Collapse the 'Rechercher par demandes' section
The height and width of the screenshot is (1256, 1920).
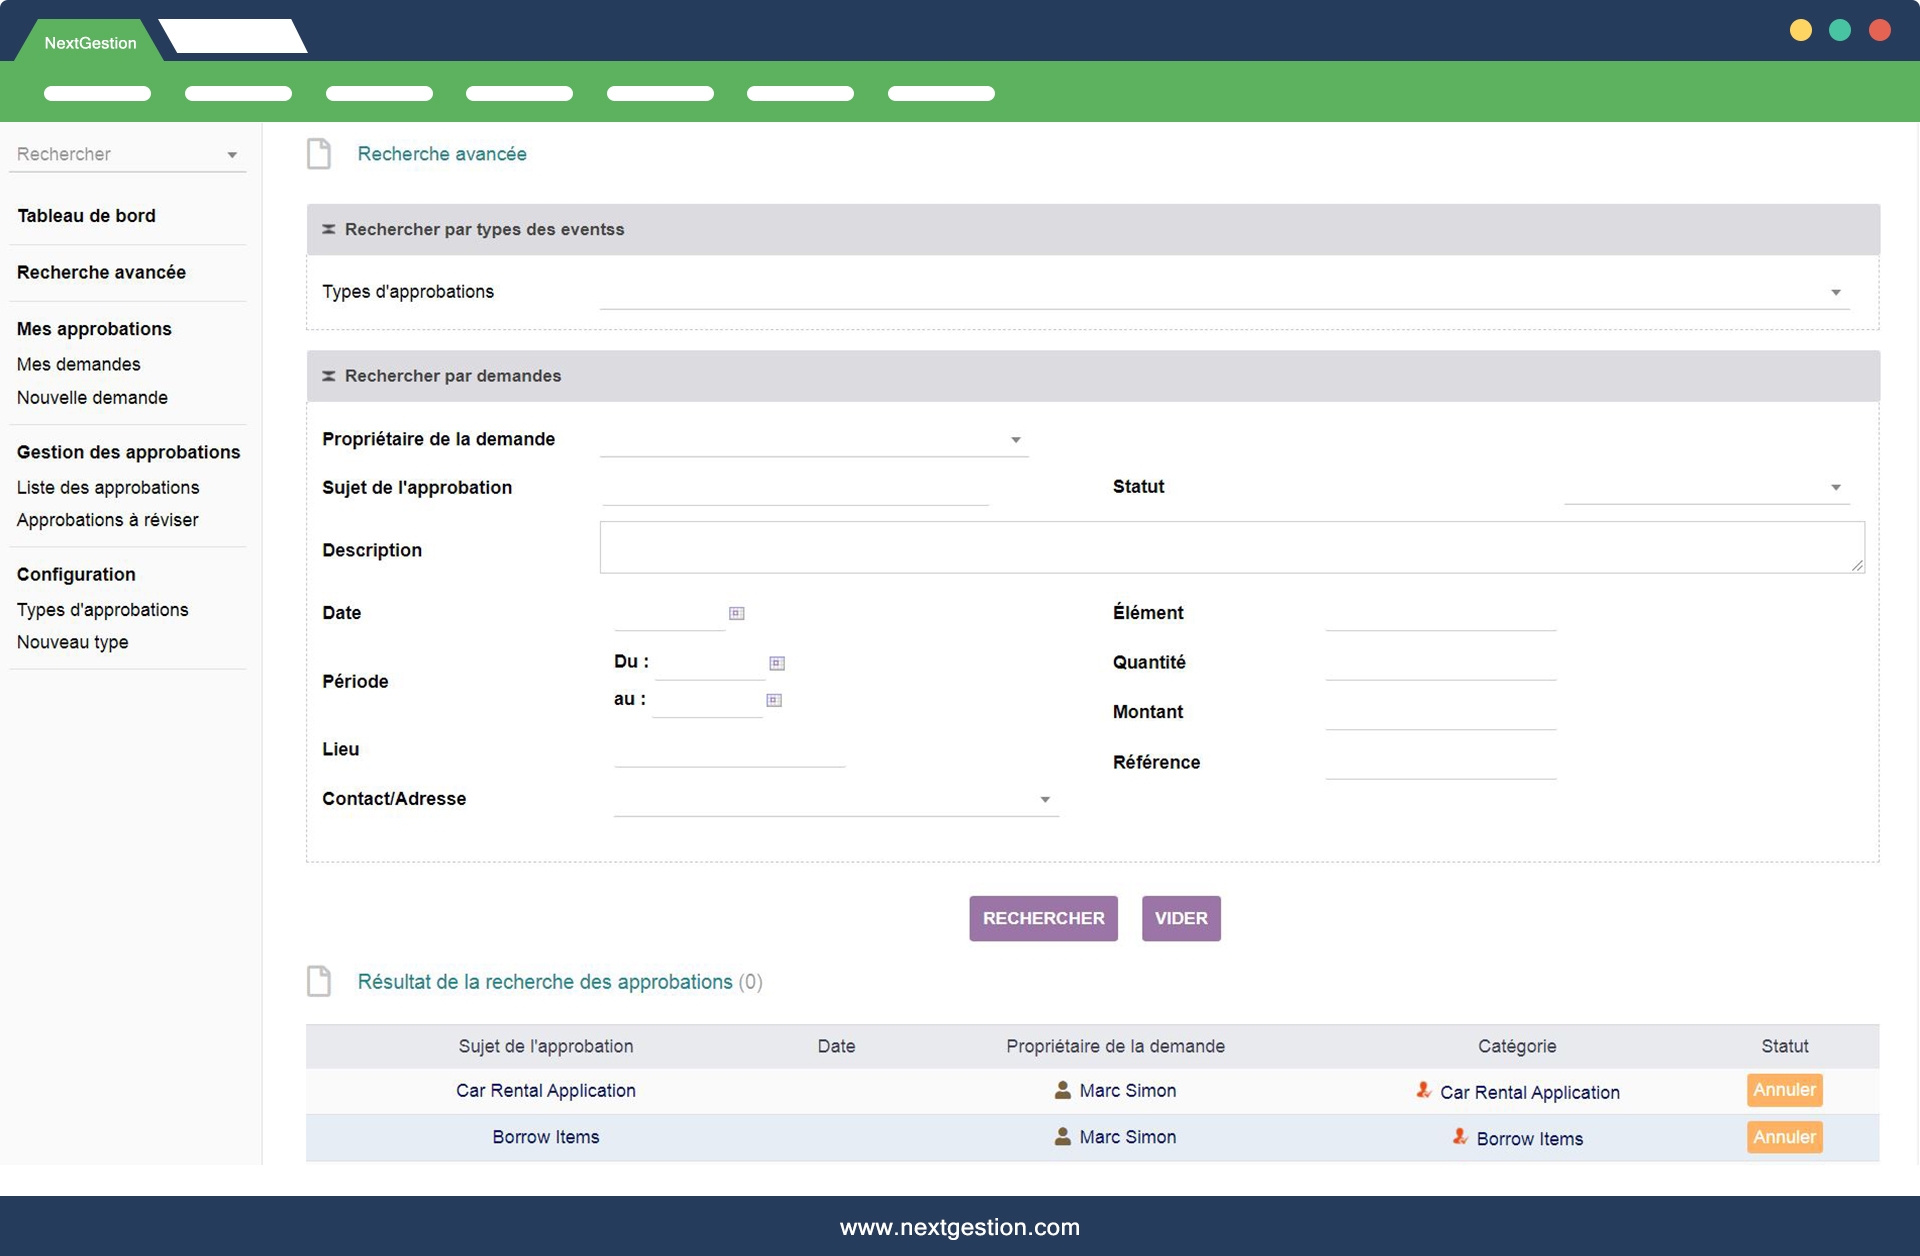328,376
